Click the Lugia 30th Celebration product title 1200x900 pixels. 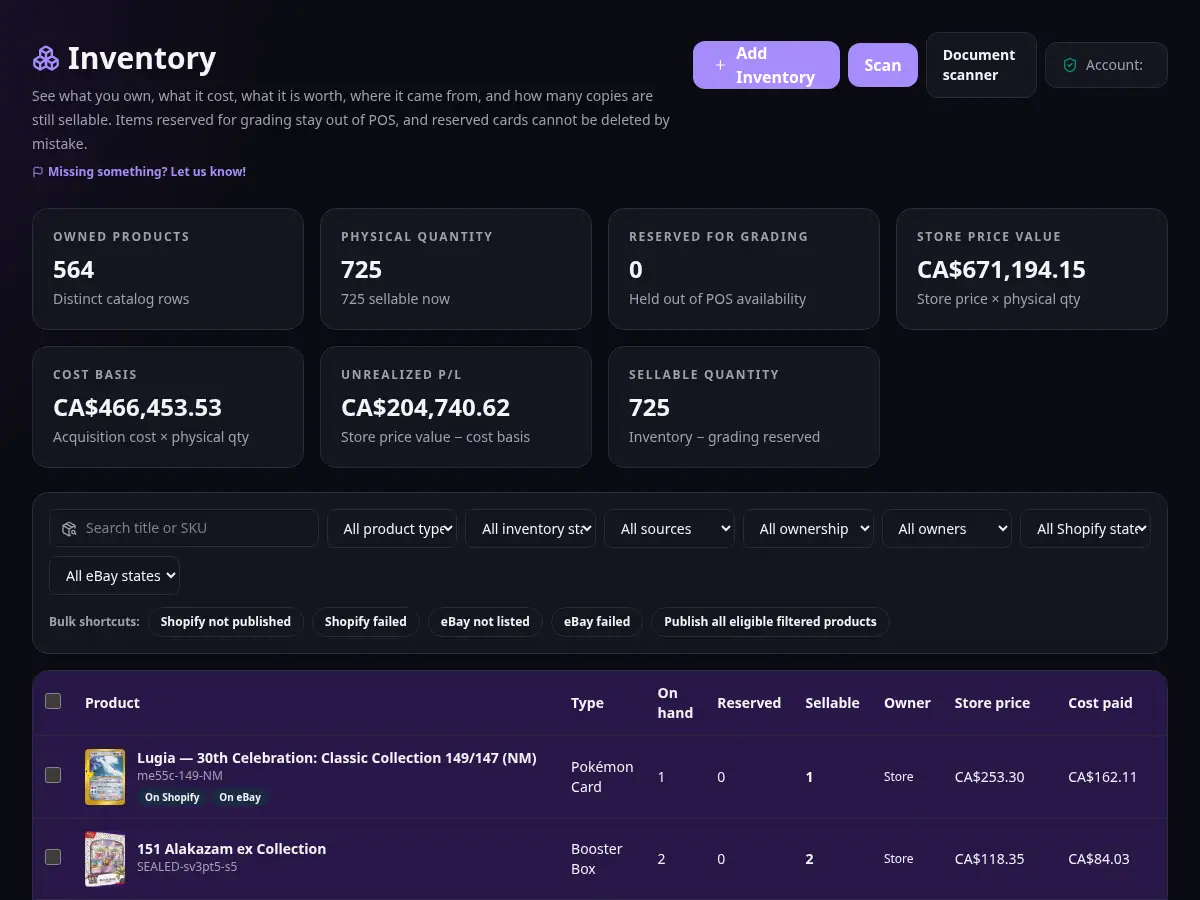(337, 758)
